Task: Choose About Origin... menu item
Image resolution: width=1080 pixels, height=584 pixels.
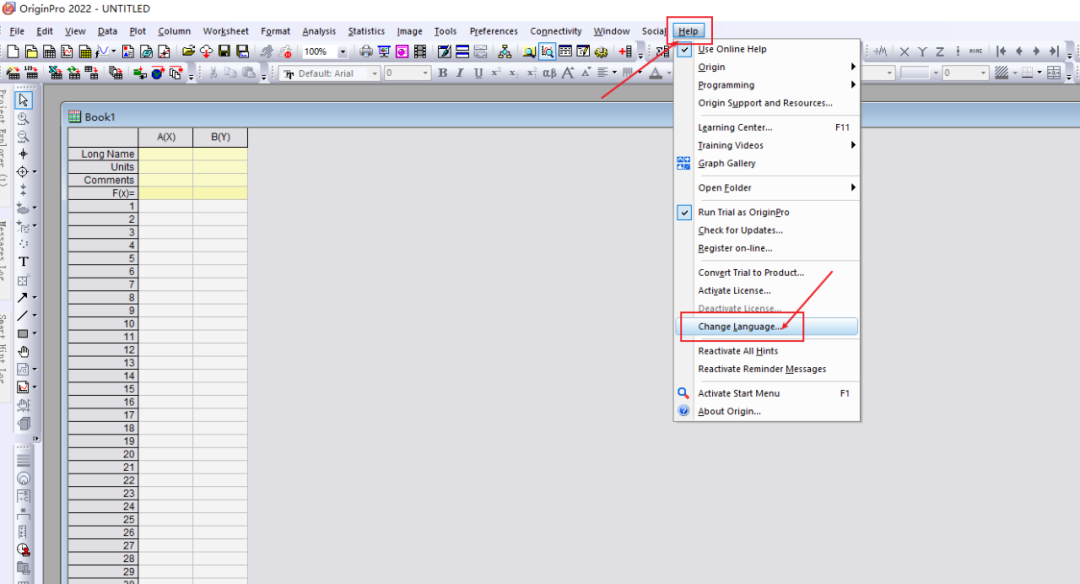Action: coord(767,411)
